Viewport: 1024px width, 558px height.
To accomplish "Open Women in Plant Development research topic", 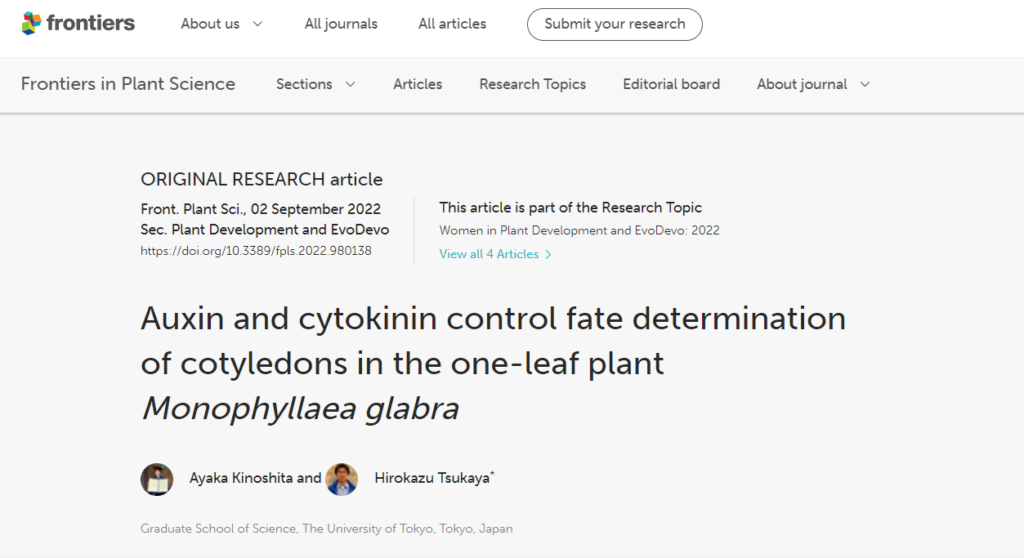I will coord(579,230).
